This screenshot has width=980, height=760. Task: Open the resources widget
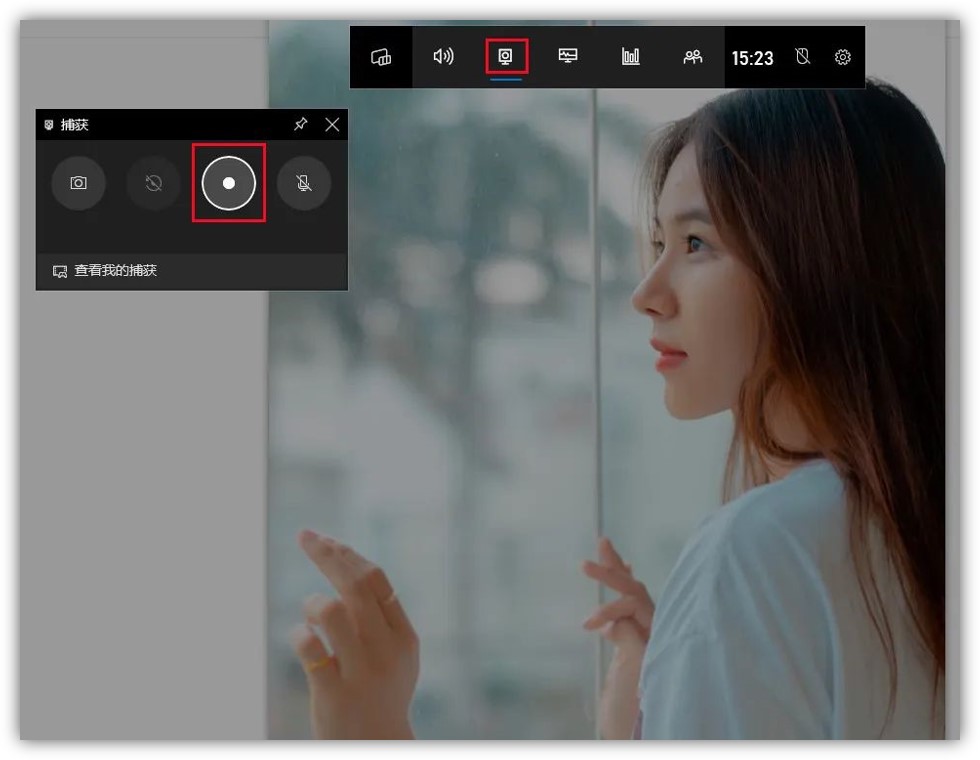568,57
